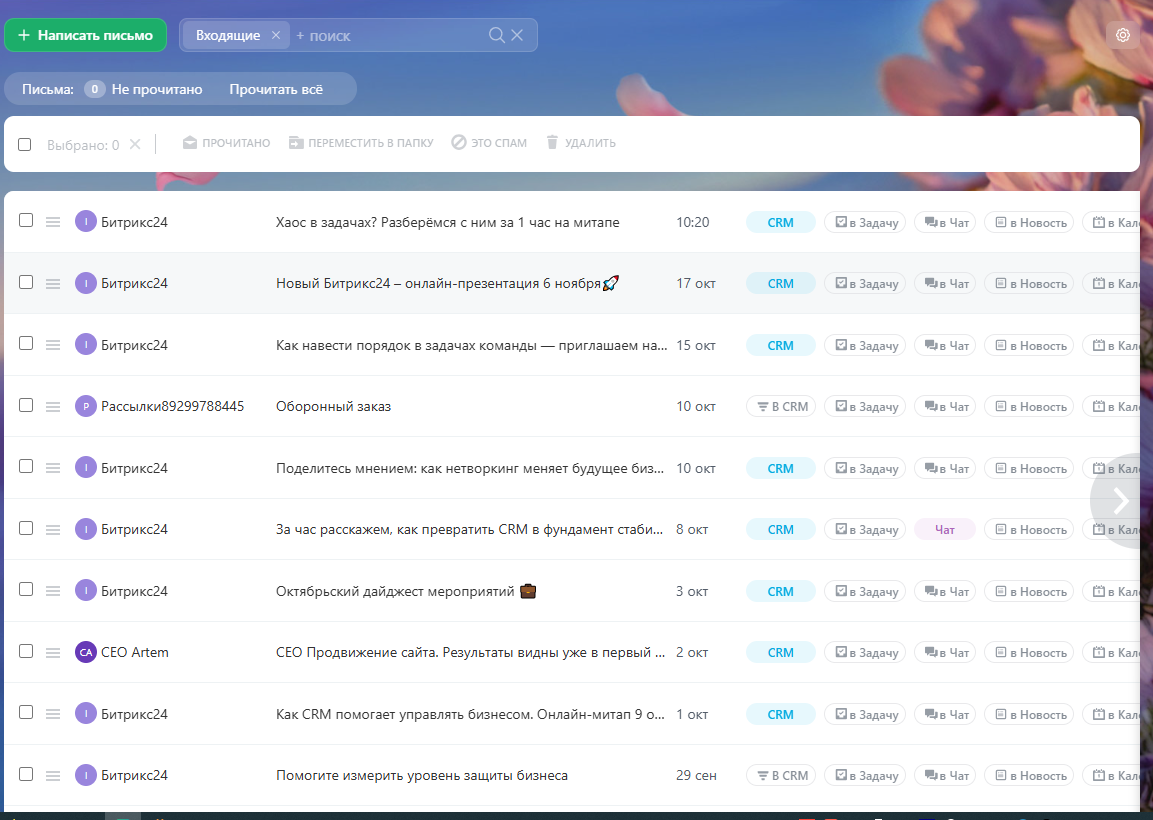Select the 8 окт message checkbox

pyautogui.click(x=26, y=527)
